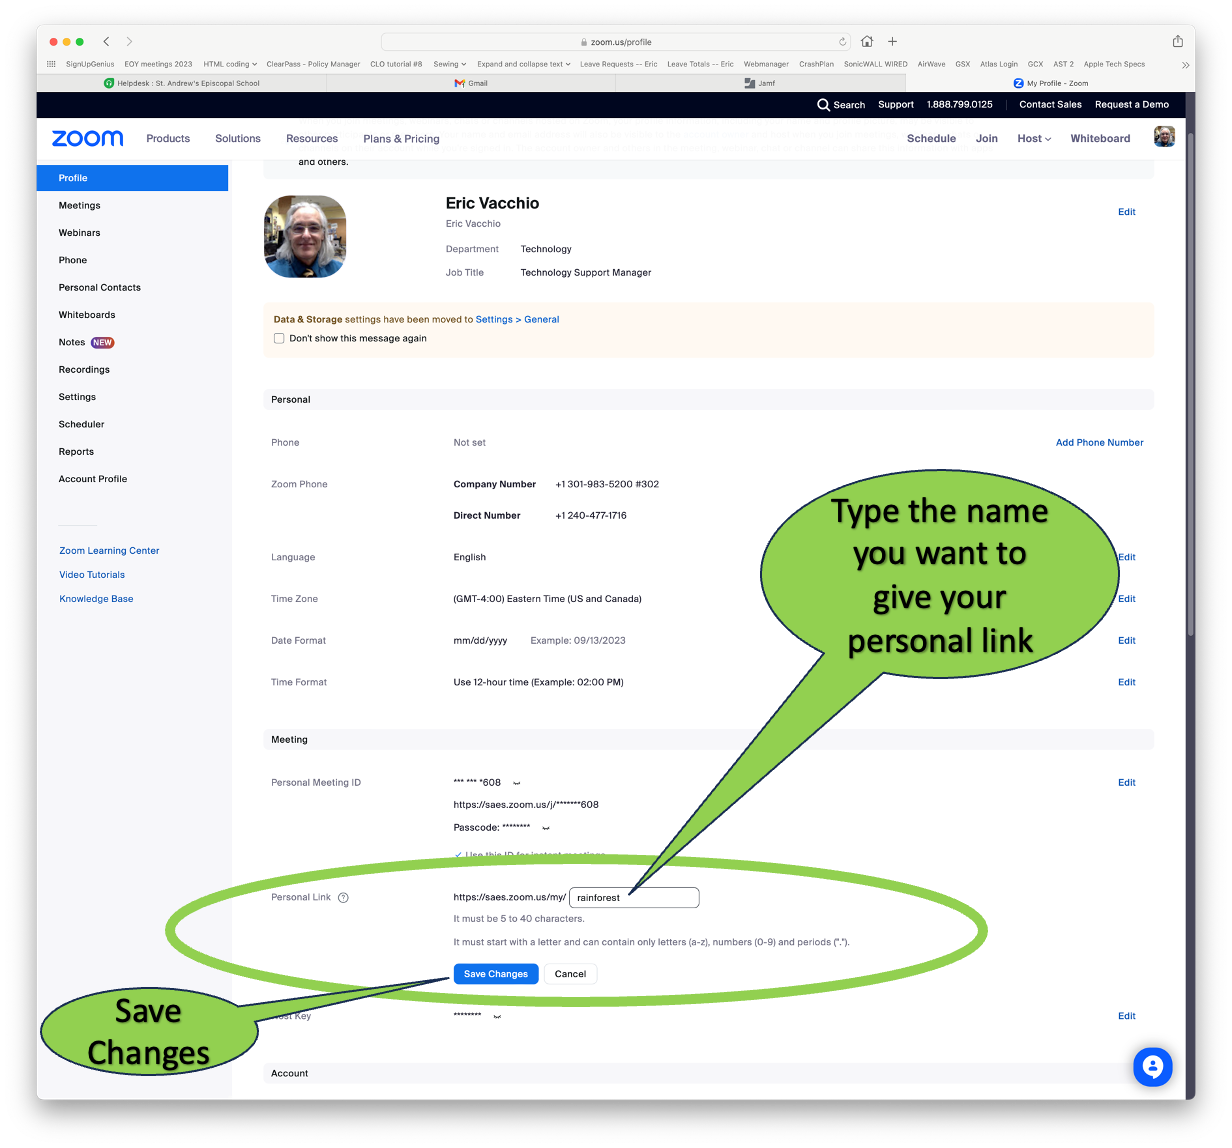Click the personal link name input field
The width and height of the screenshot is (1232, 1148).
634,898
